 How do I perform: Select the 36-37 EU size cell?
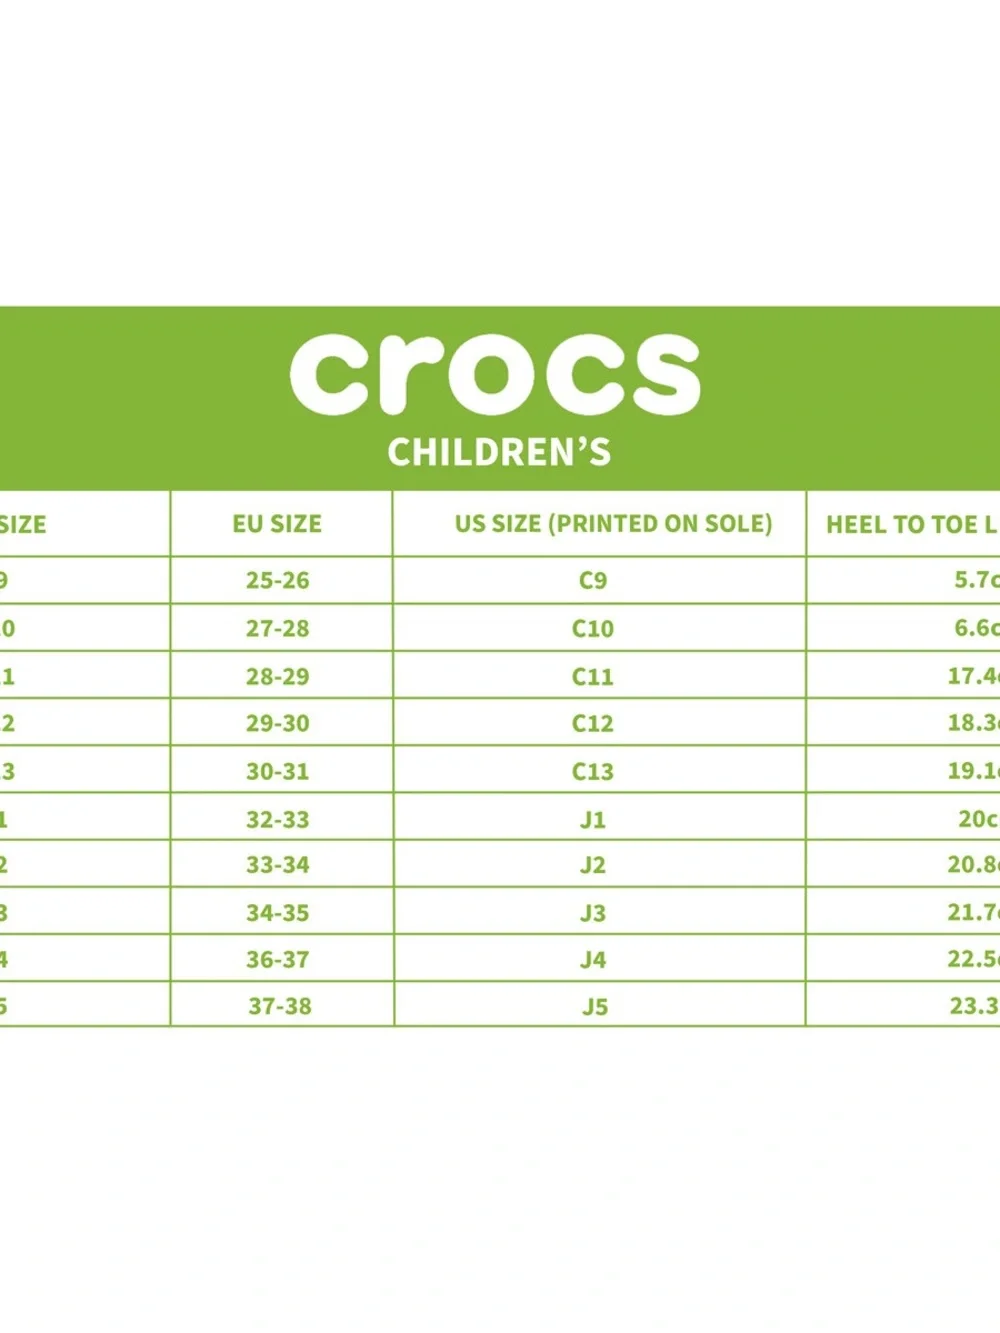tap(278, 959)
